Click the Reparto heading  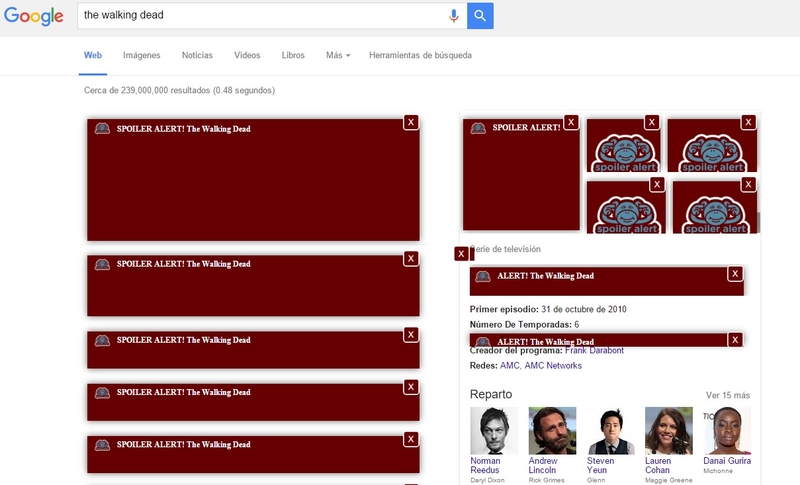point(491,394)
